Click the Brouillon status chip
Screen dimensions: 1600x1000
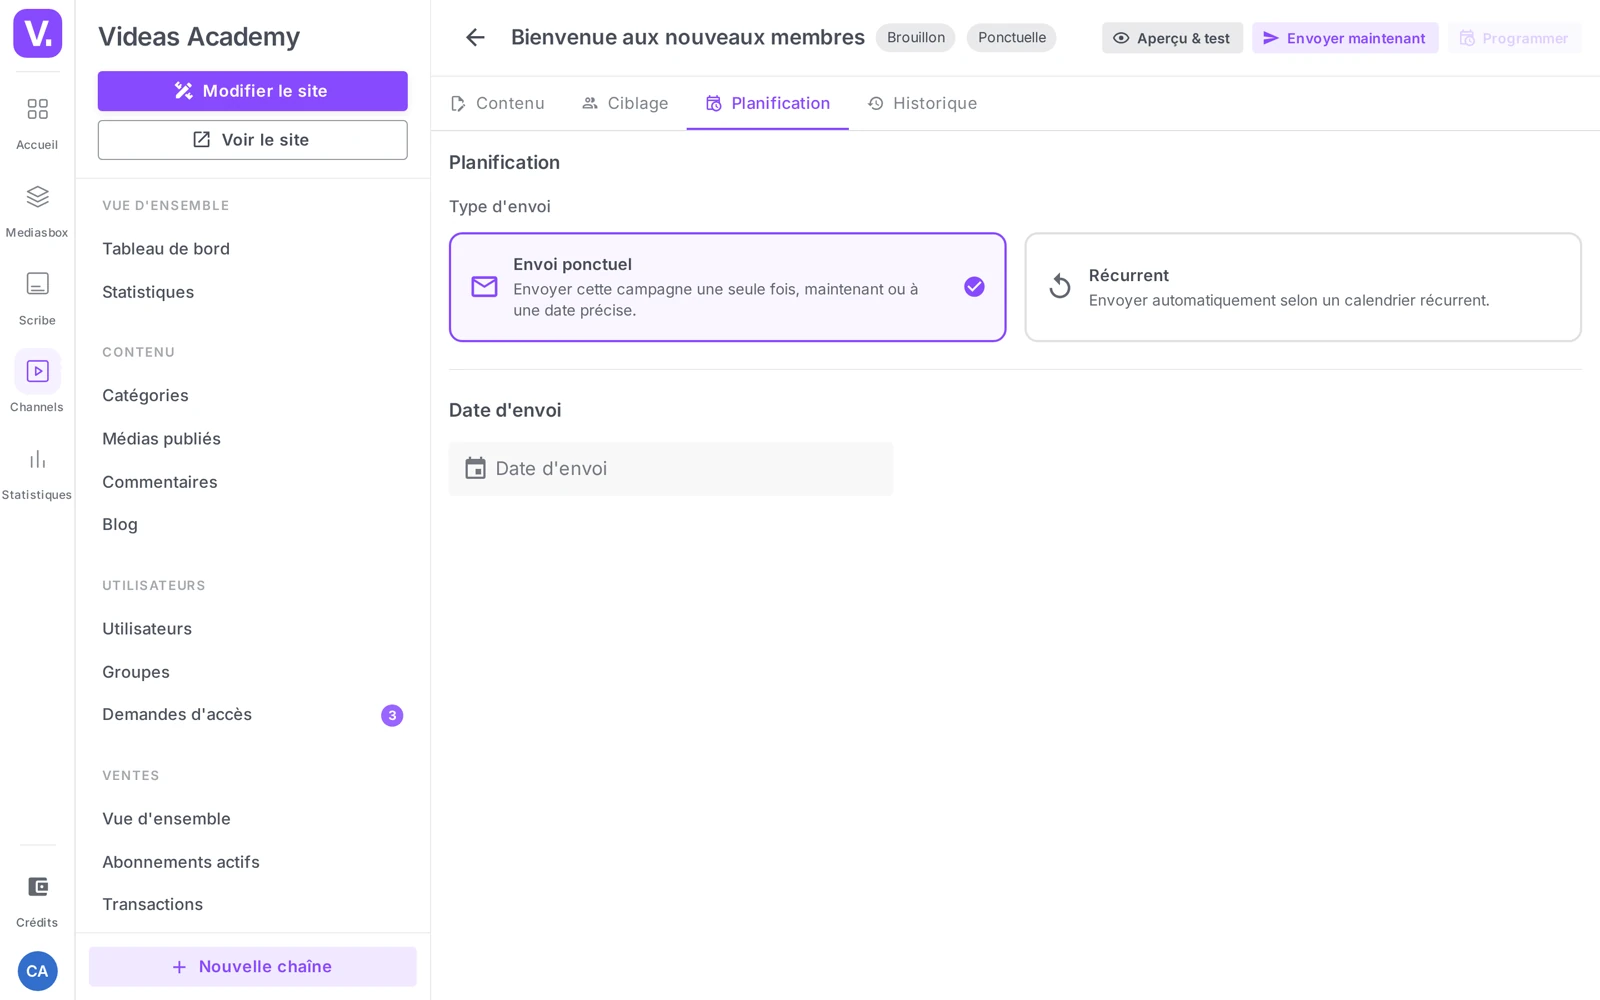coord(915,38)
